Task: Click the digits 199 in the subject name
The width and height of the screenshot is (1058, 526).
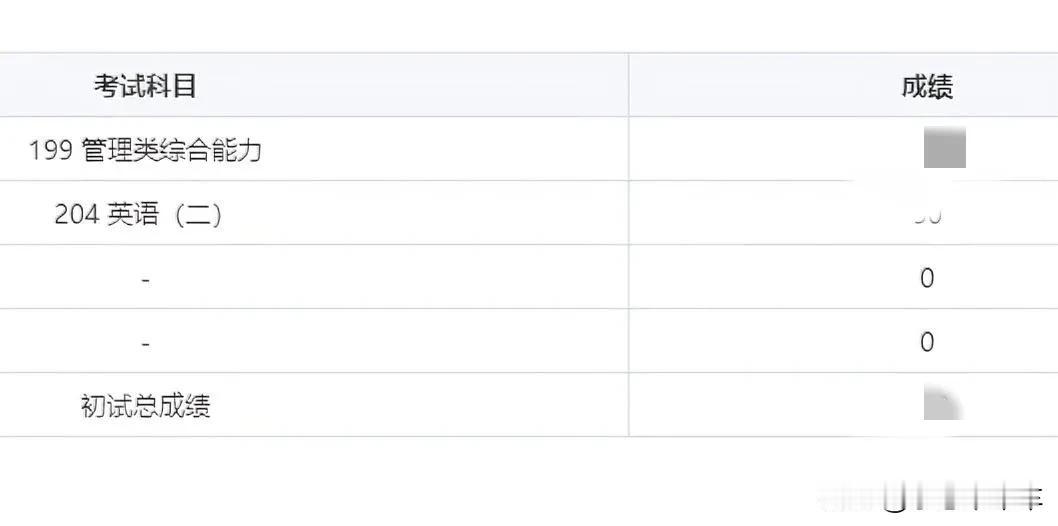Action: pyautogui.click(x=51, y=151)
